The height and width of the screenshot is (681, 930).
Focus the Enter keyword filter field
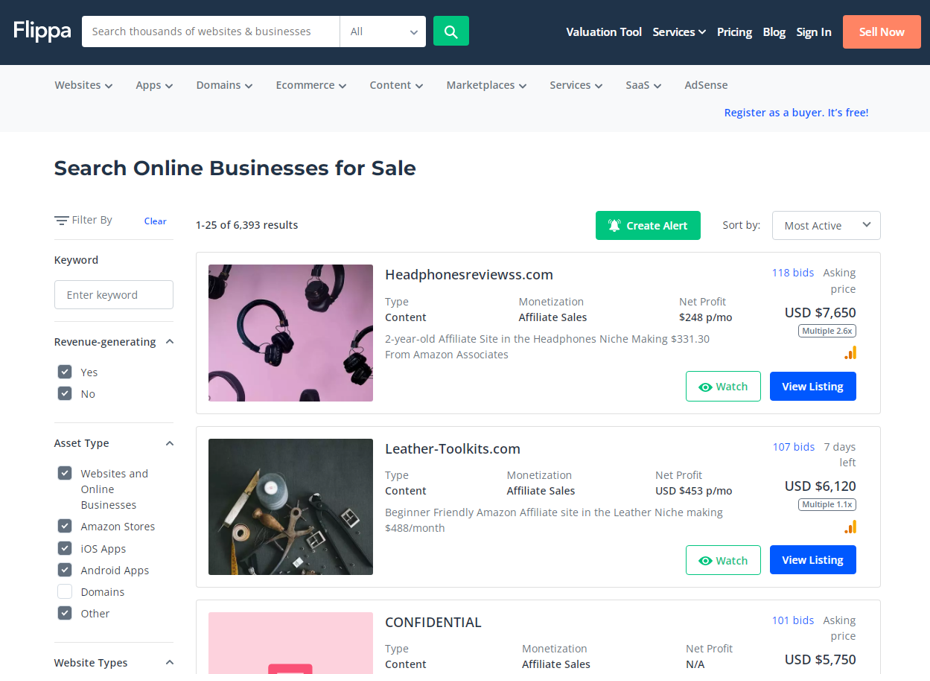pos(114,294)
